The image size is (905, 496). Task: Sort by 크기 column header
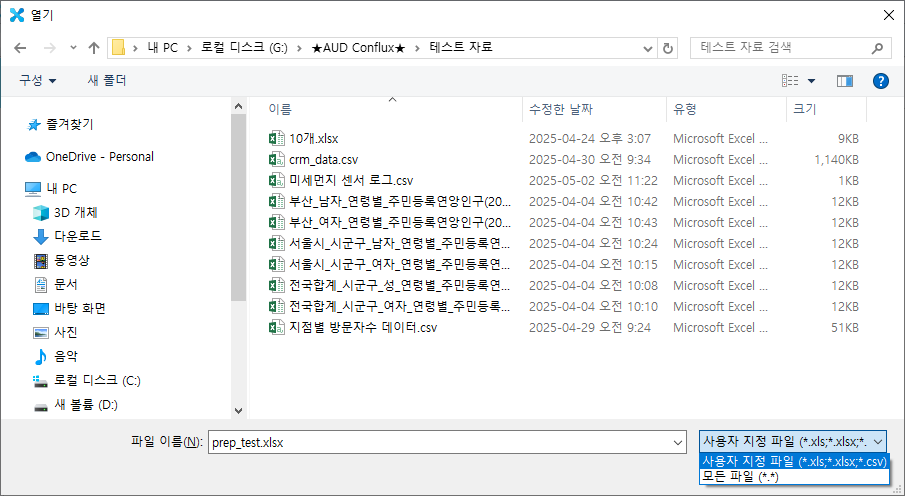coord(804,109)
